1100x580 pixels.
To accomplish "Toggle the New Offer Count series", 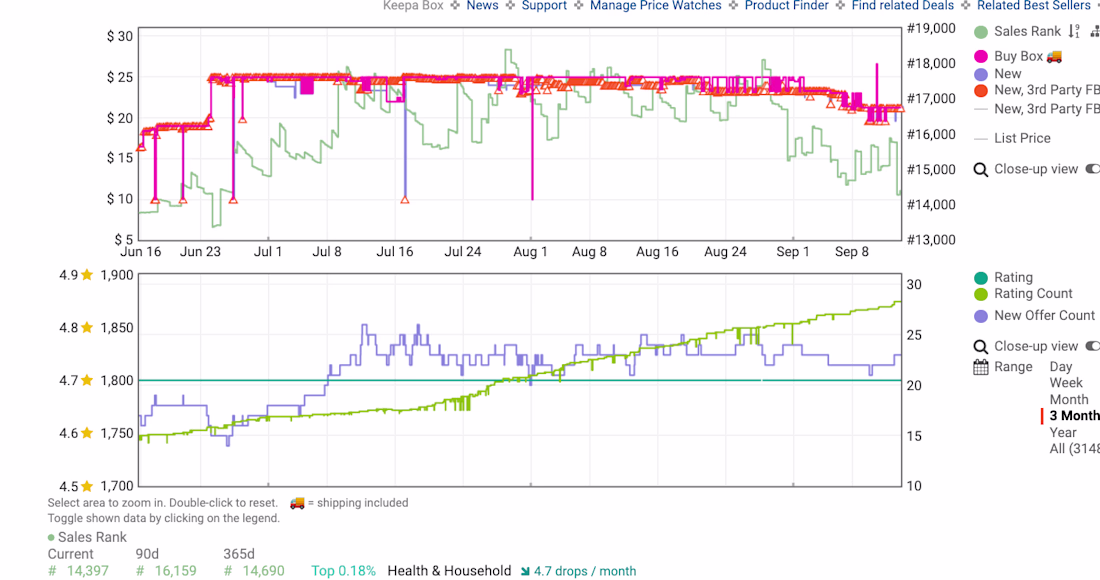I will pos(1044,316).
